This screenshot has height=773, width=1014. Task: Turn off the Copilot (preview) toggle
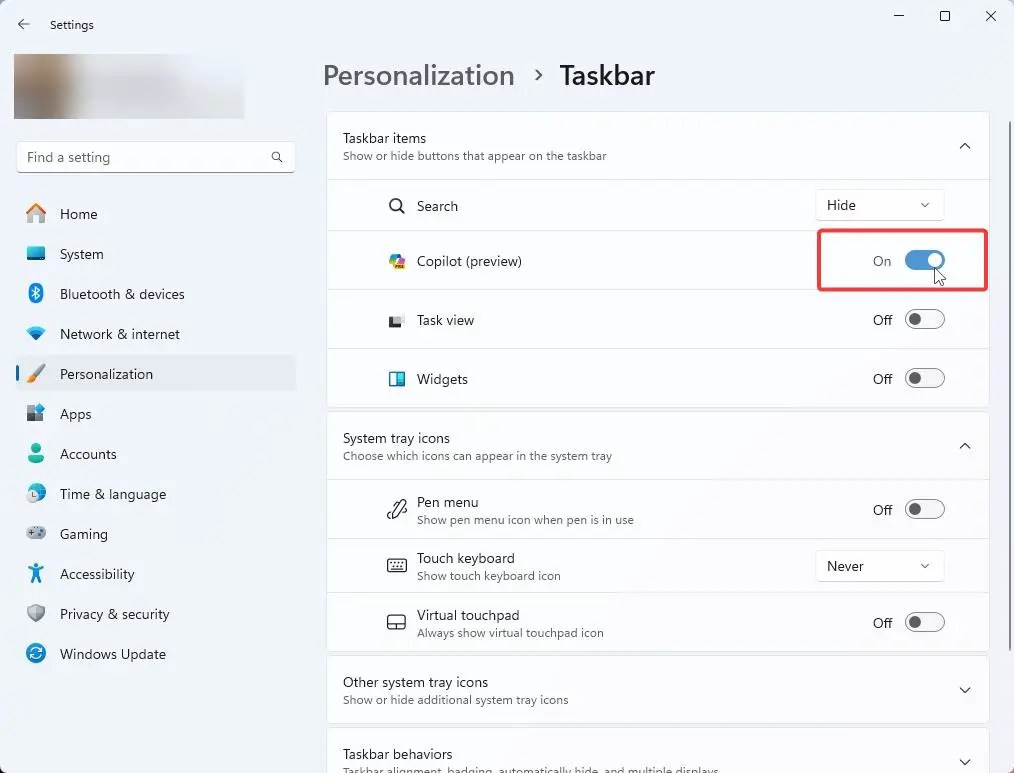tap(924, 260)
